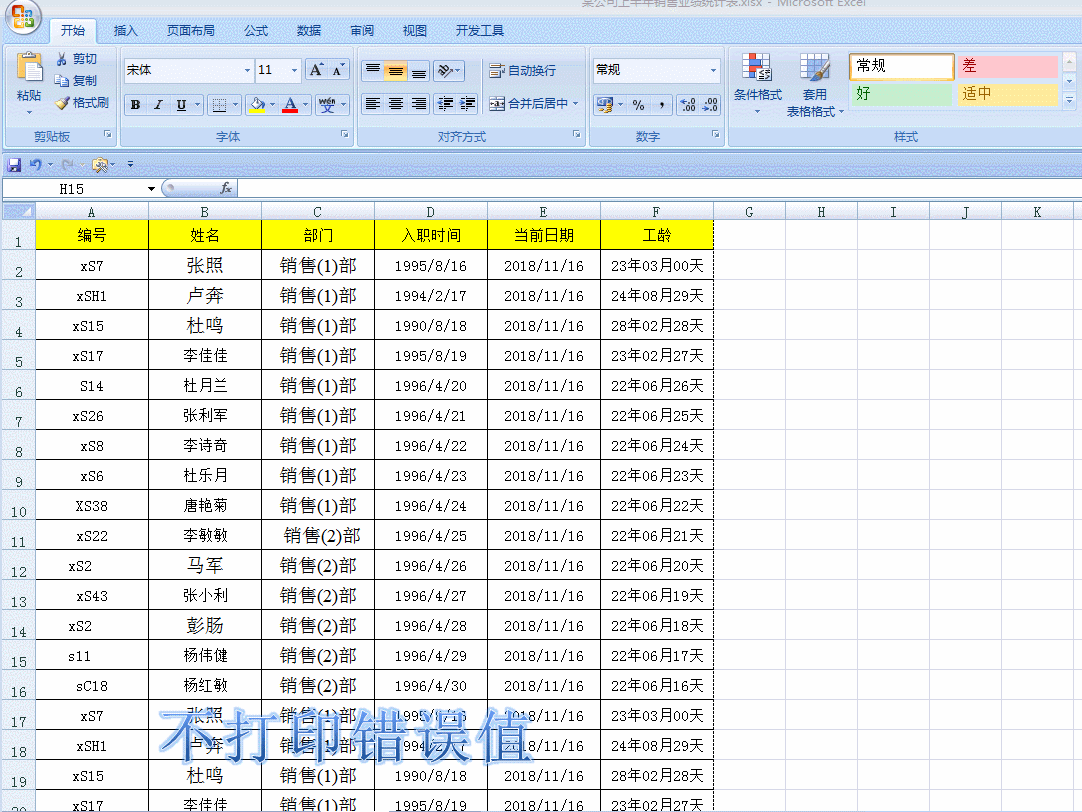This screenshot has width=1082, height=812.
Task: Click the text orientation icon
Action: pos(446,70)
